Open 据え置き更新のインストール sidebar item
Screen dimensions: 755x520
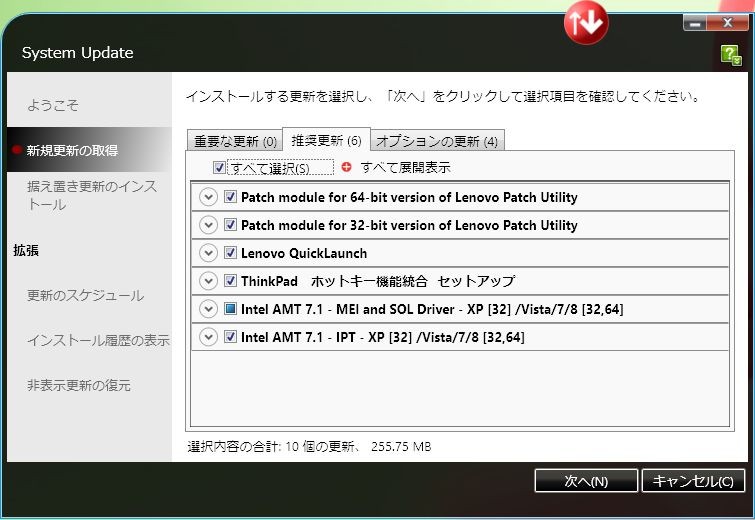tap(92, 195)
